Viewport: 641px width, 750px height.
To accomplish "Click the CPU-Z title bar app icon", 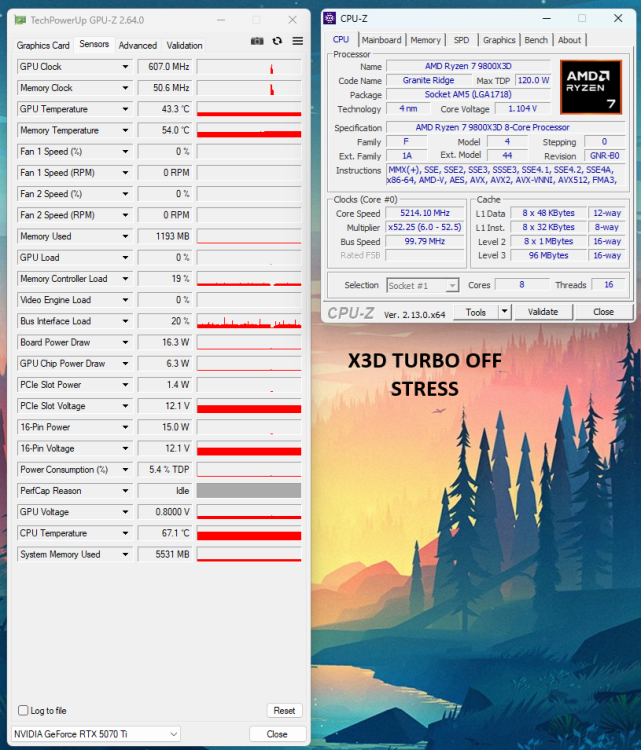I will pyautogui.click(x=330, y=18).
